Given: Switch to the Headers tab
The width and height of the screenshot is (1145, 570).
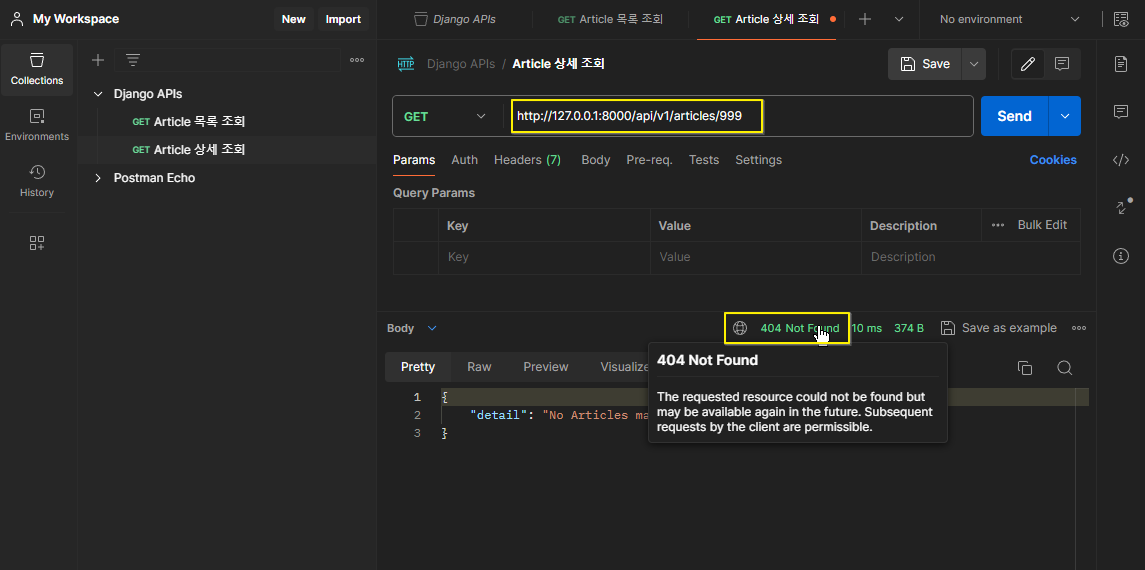Looking at the screenshot, I should pos(527,160).
